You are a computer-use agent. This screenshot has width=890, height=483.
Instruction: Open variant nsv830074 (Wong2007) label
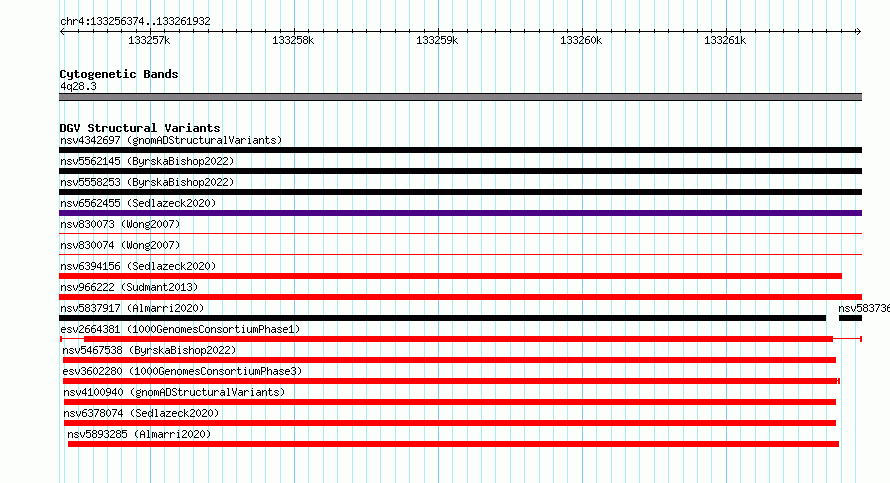(x=120, y=245)
